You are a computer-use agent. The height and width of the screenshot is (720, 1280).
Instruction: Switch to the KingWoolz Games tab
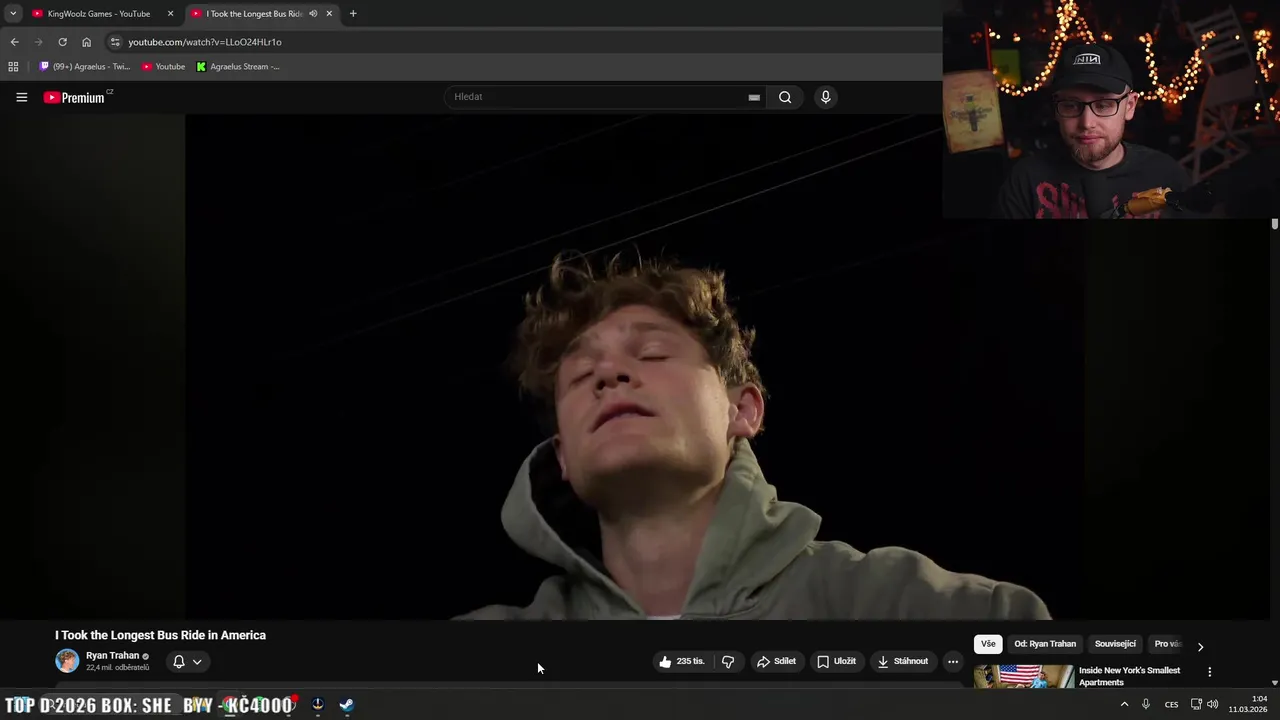pyautogui.click(x=98, y=14)
